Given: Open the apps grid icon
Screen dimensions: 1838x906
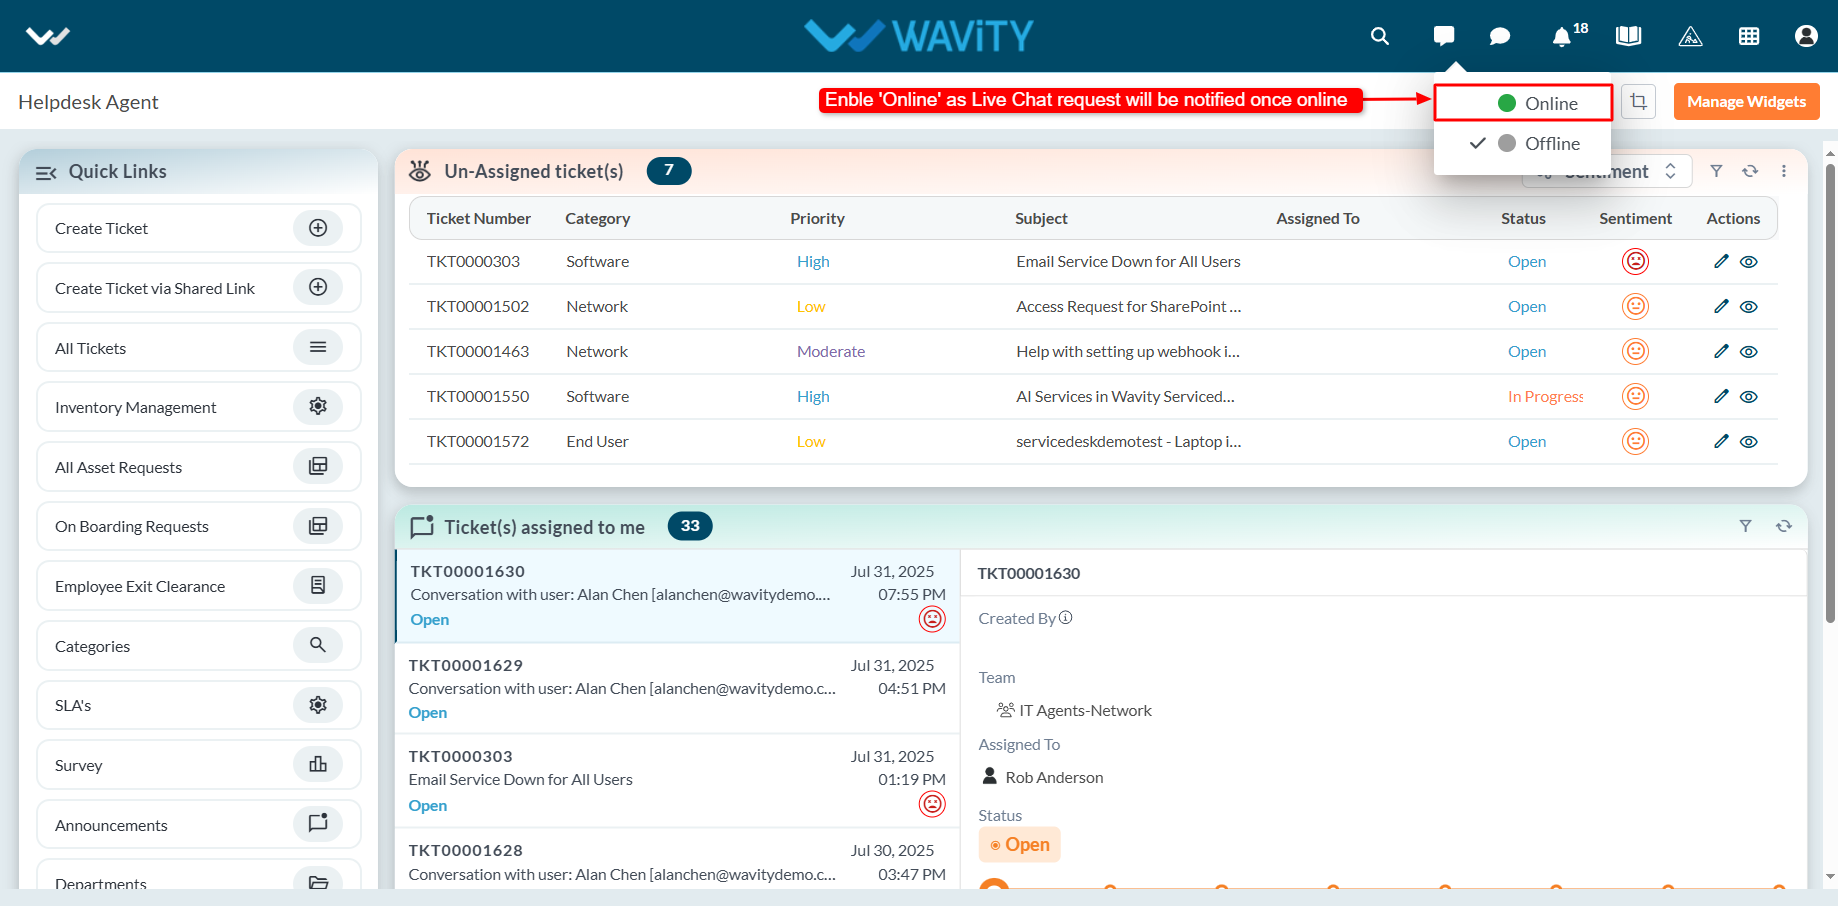Looking at the screenshot, I should [x=1749, y=36].
